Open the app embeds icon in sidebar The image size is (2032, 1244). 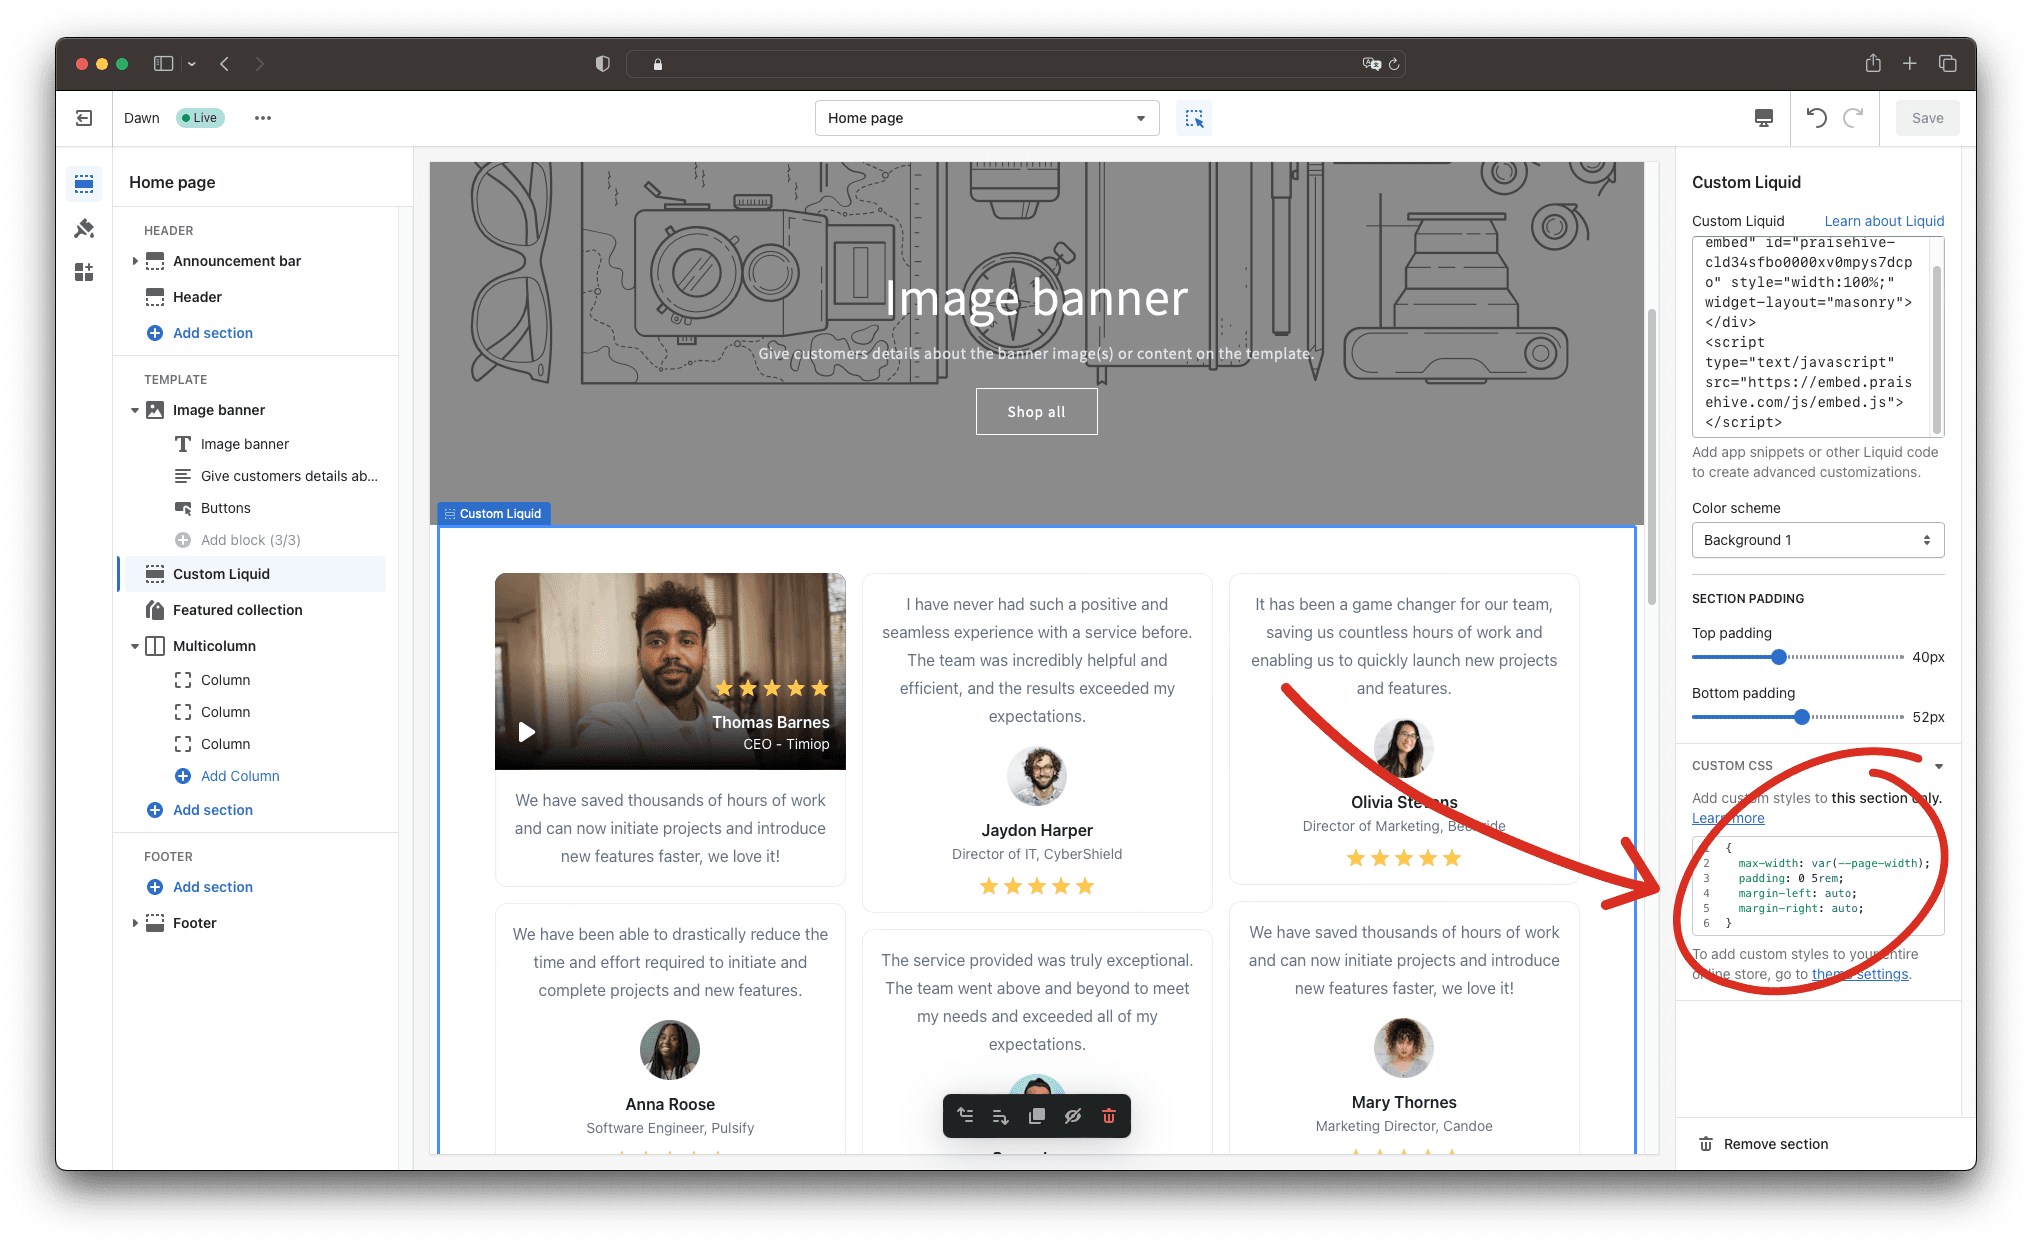(x=84, y=272)
